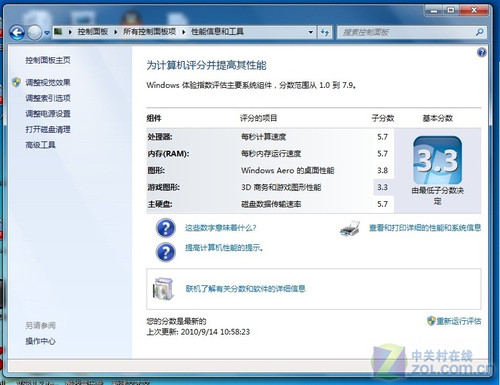Click question icon beside 提高计算机性能的提示
Image resolution: width=500 pixels, height=385 pixels.
pyautogui.click(x=165, y=252)
